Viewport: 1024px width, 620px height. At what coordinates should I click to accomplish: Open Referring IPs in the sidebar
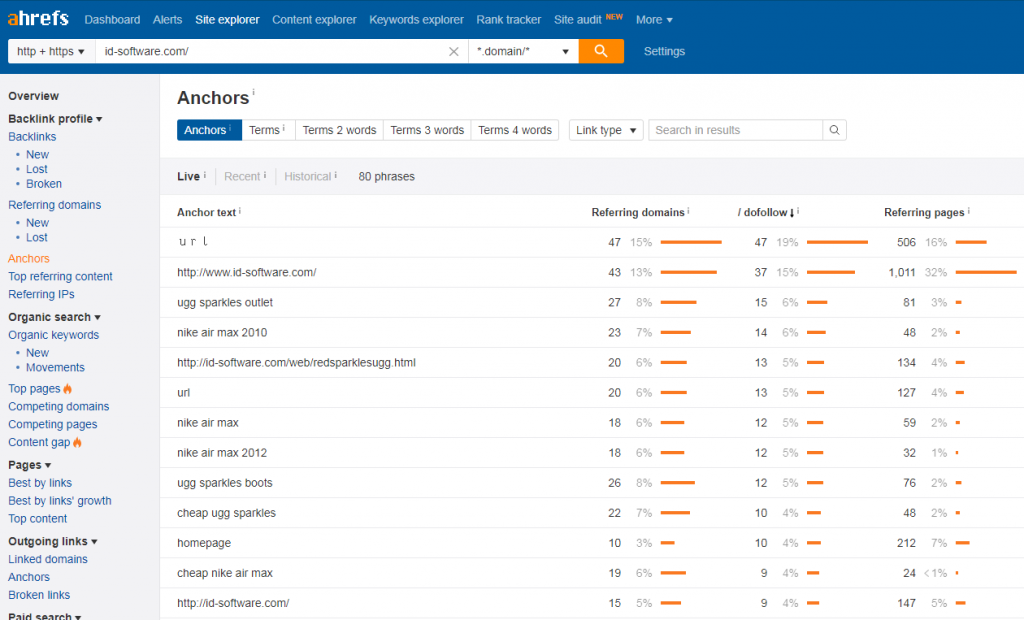click(x=41, y=294)
